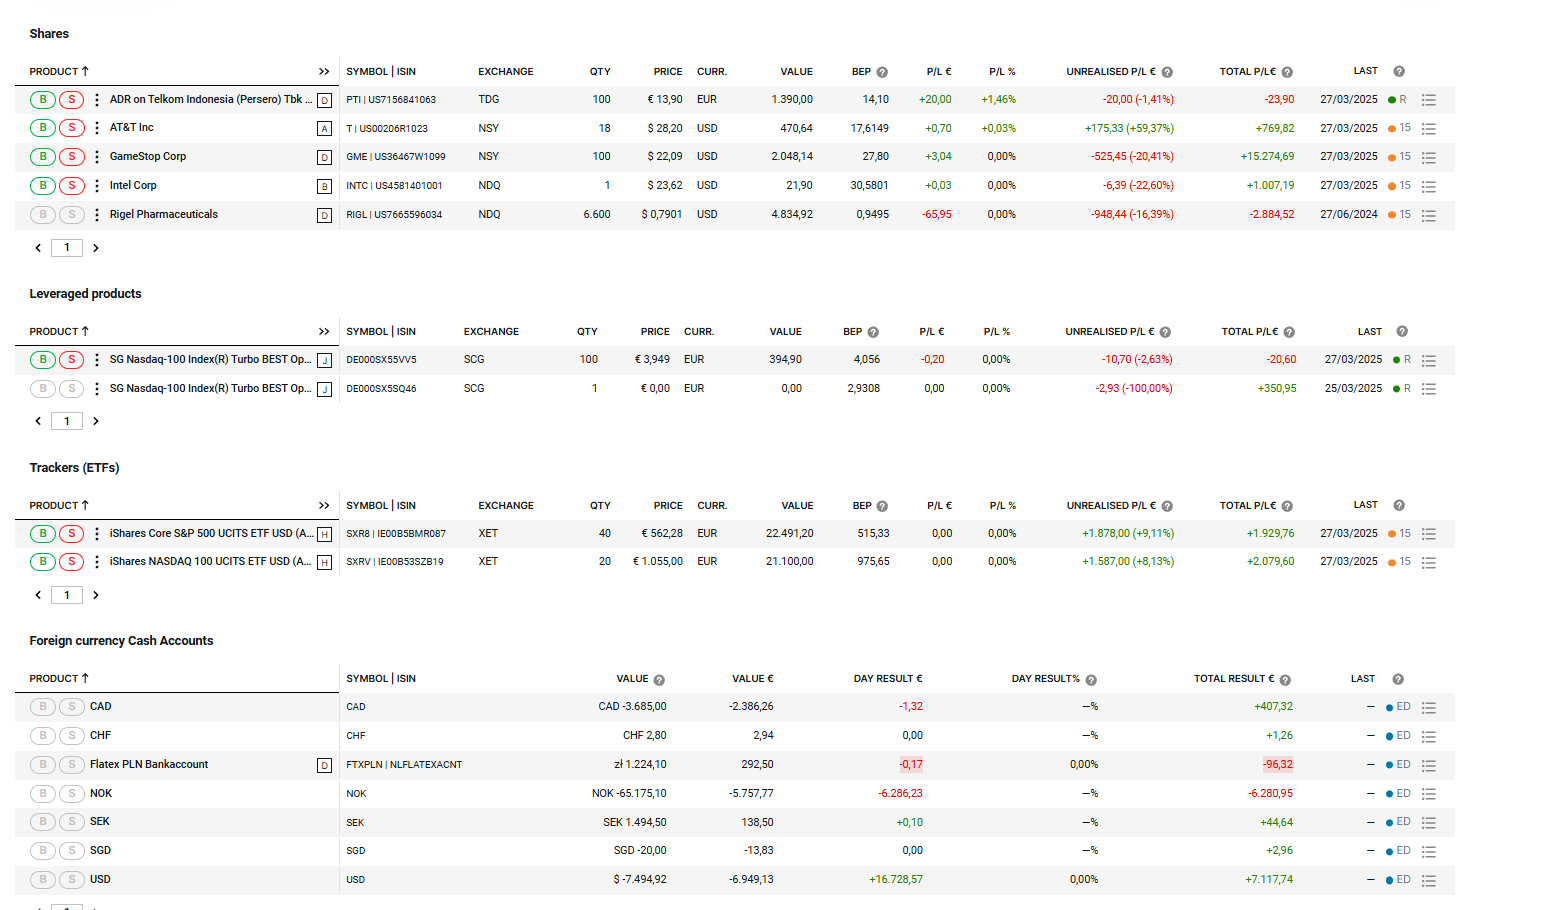The image size is (1545, 910).
Task: Click three-dot options for Intel Corp
Action: pos(97,186)
